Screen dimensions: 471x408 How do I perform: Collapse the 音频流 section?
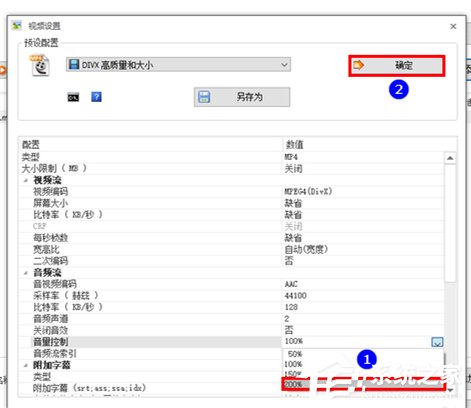click(25, 273)
